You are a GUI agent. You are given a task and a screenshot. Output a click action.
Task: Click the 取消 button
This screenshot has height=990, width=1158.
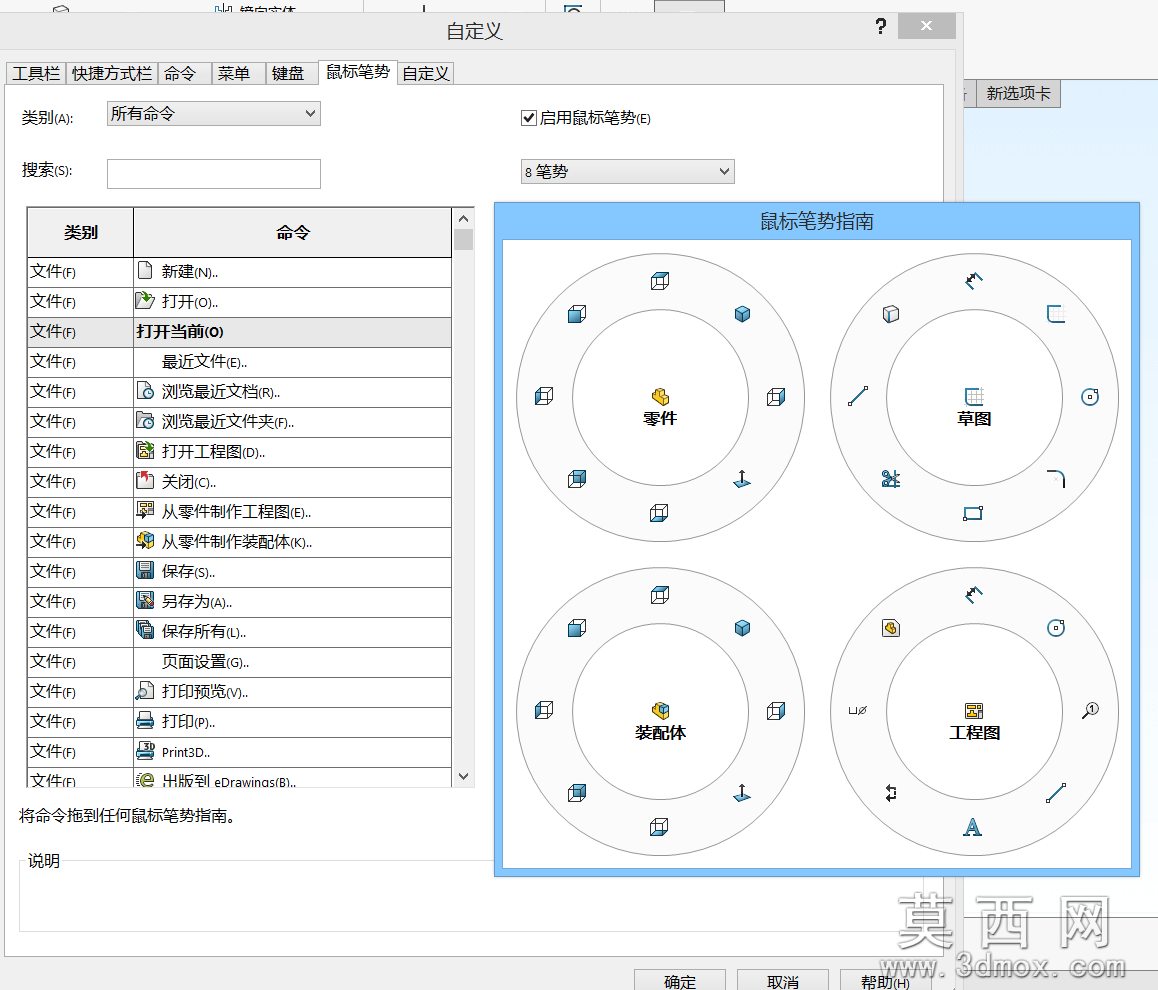tap(783, 980)
